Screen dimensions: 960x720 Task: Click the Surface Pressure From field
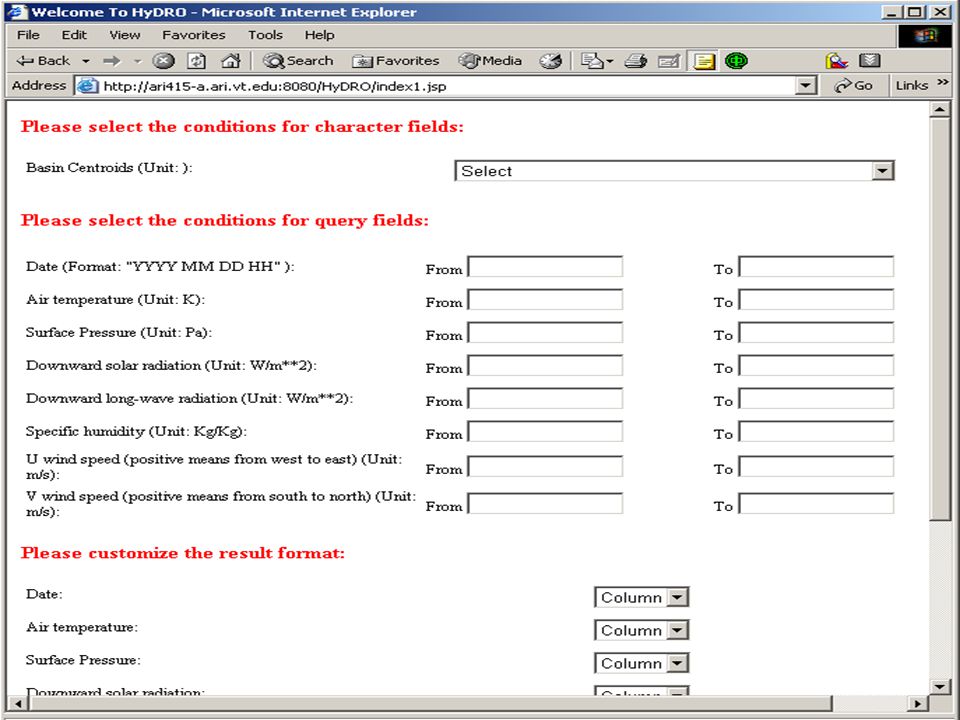(545, 333)
